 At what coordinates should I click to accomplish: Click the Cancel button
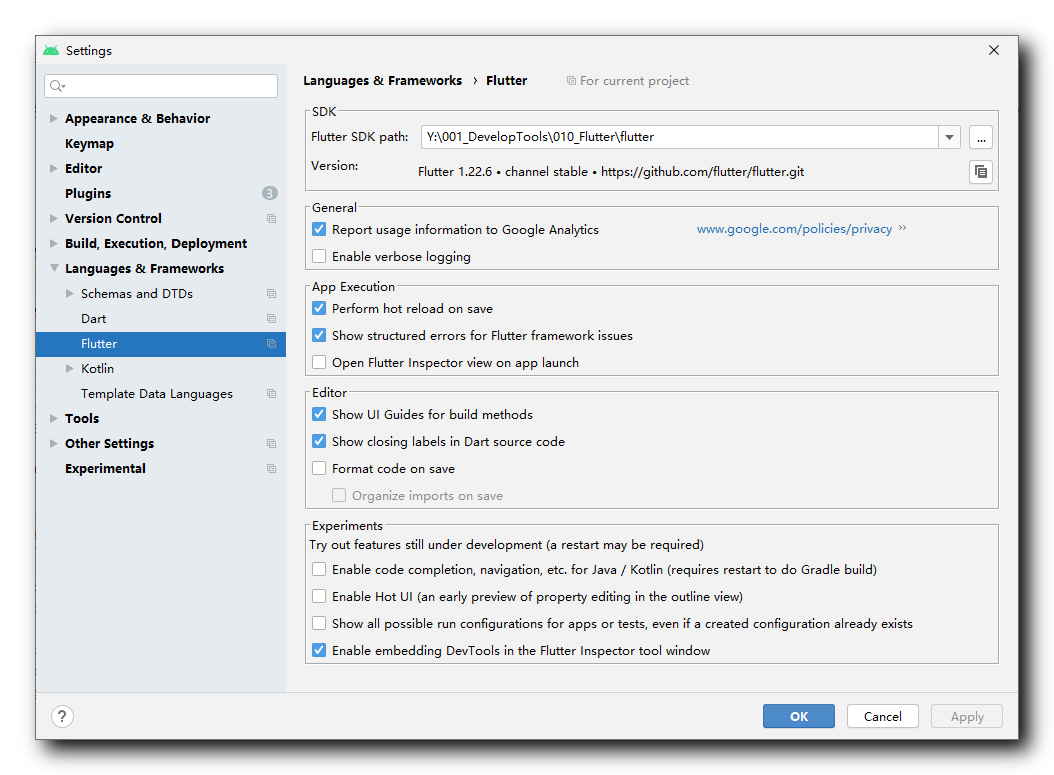tap(882, 716)
